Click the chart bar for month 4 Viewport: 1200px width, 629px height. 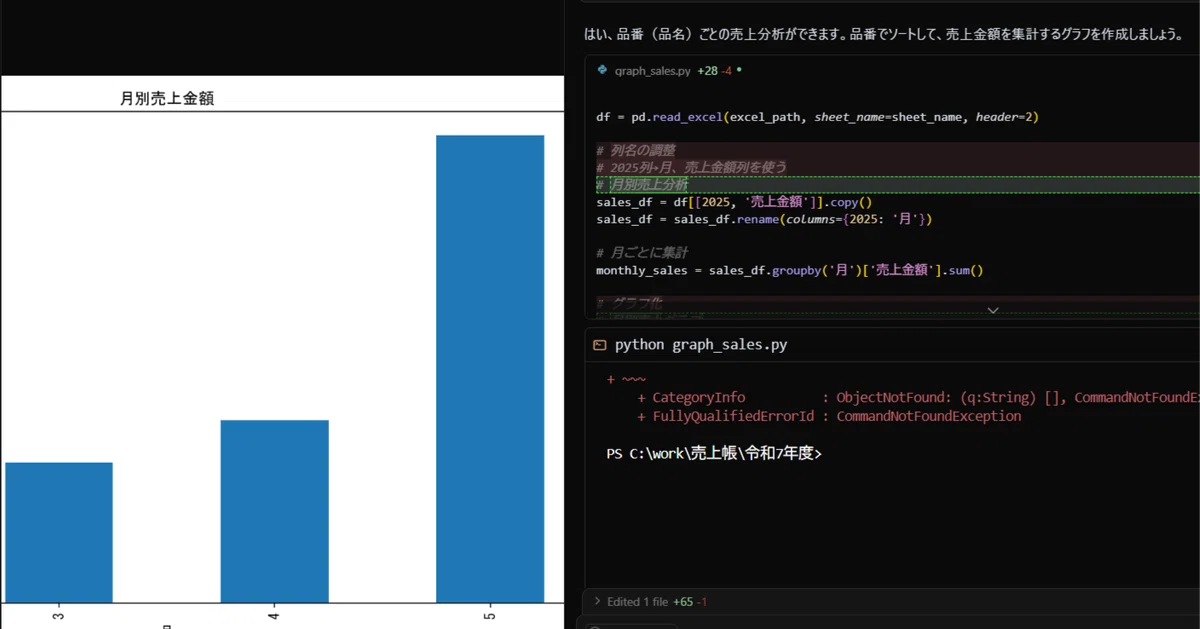tap(274, 511)
